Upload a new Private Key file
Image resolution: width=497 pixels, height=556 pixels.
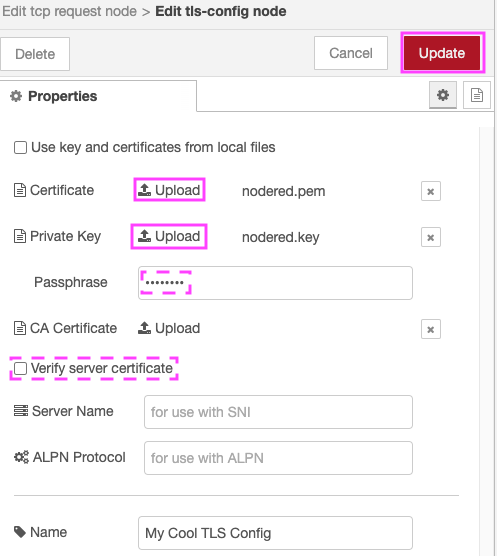pos(169,236)
